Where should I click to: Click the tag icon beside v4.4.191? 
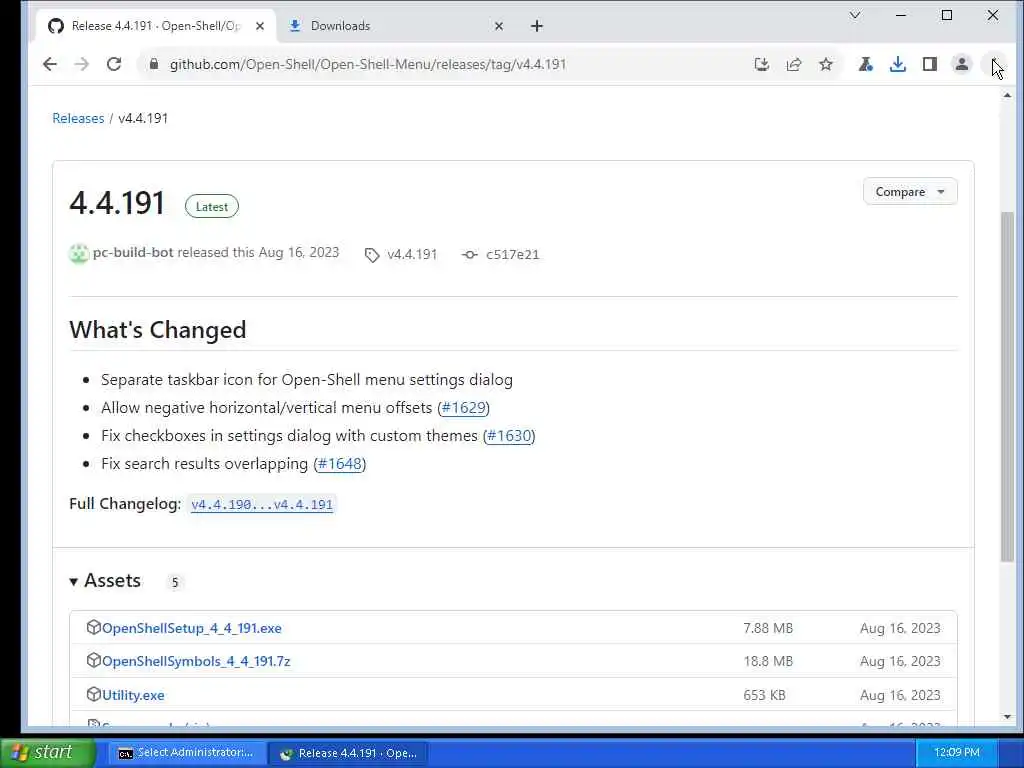coord(372,255)
